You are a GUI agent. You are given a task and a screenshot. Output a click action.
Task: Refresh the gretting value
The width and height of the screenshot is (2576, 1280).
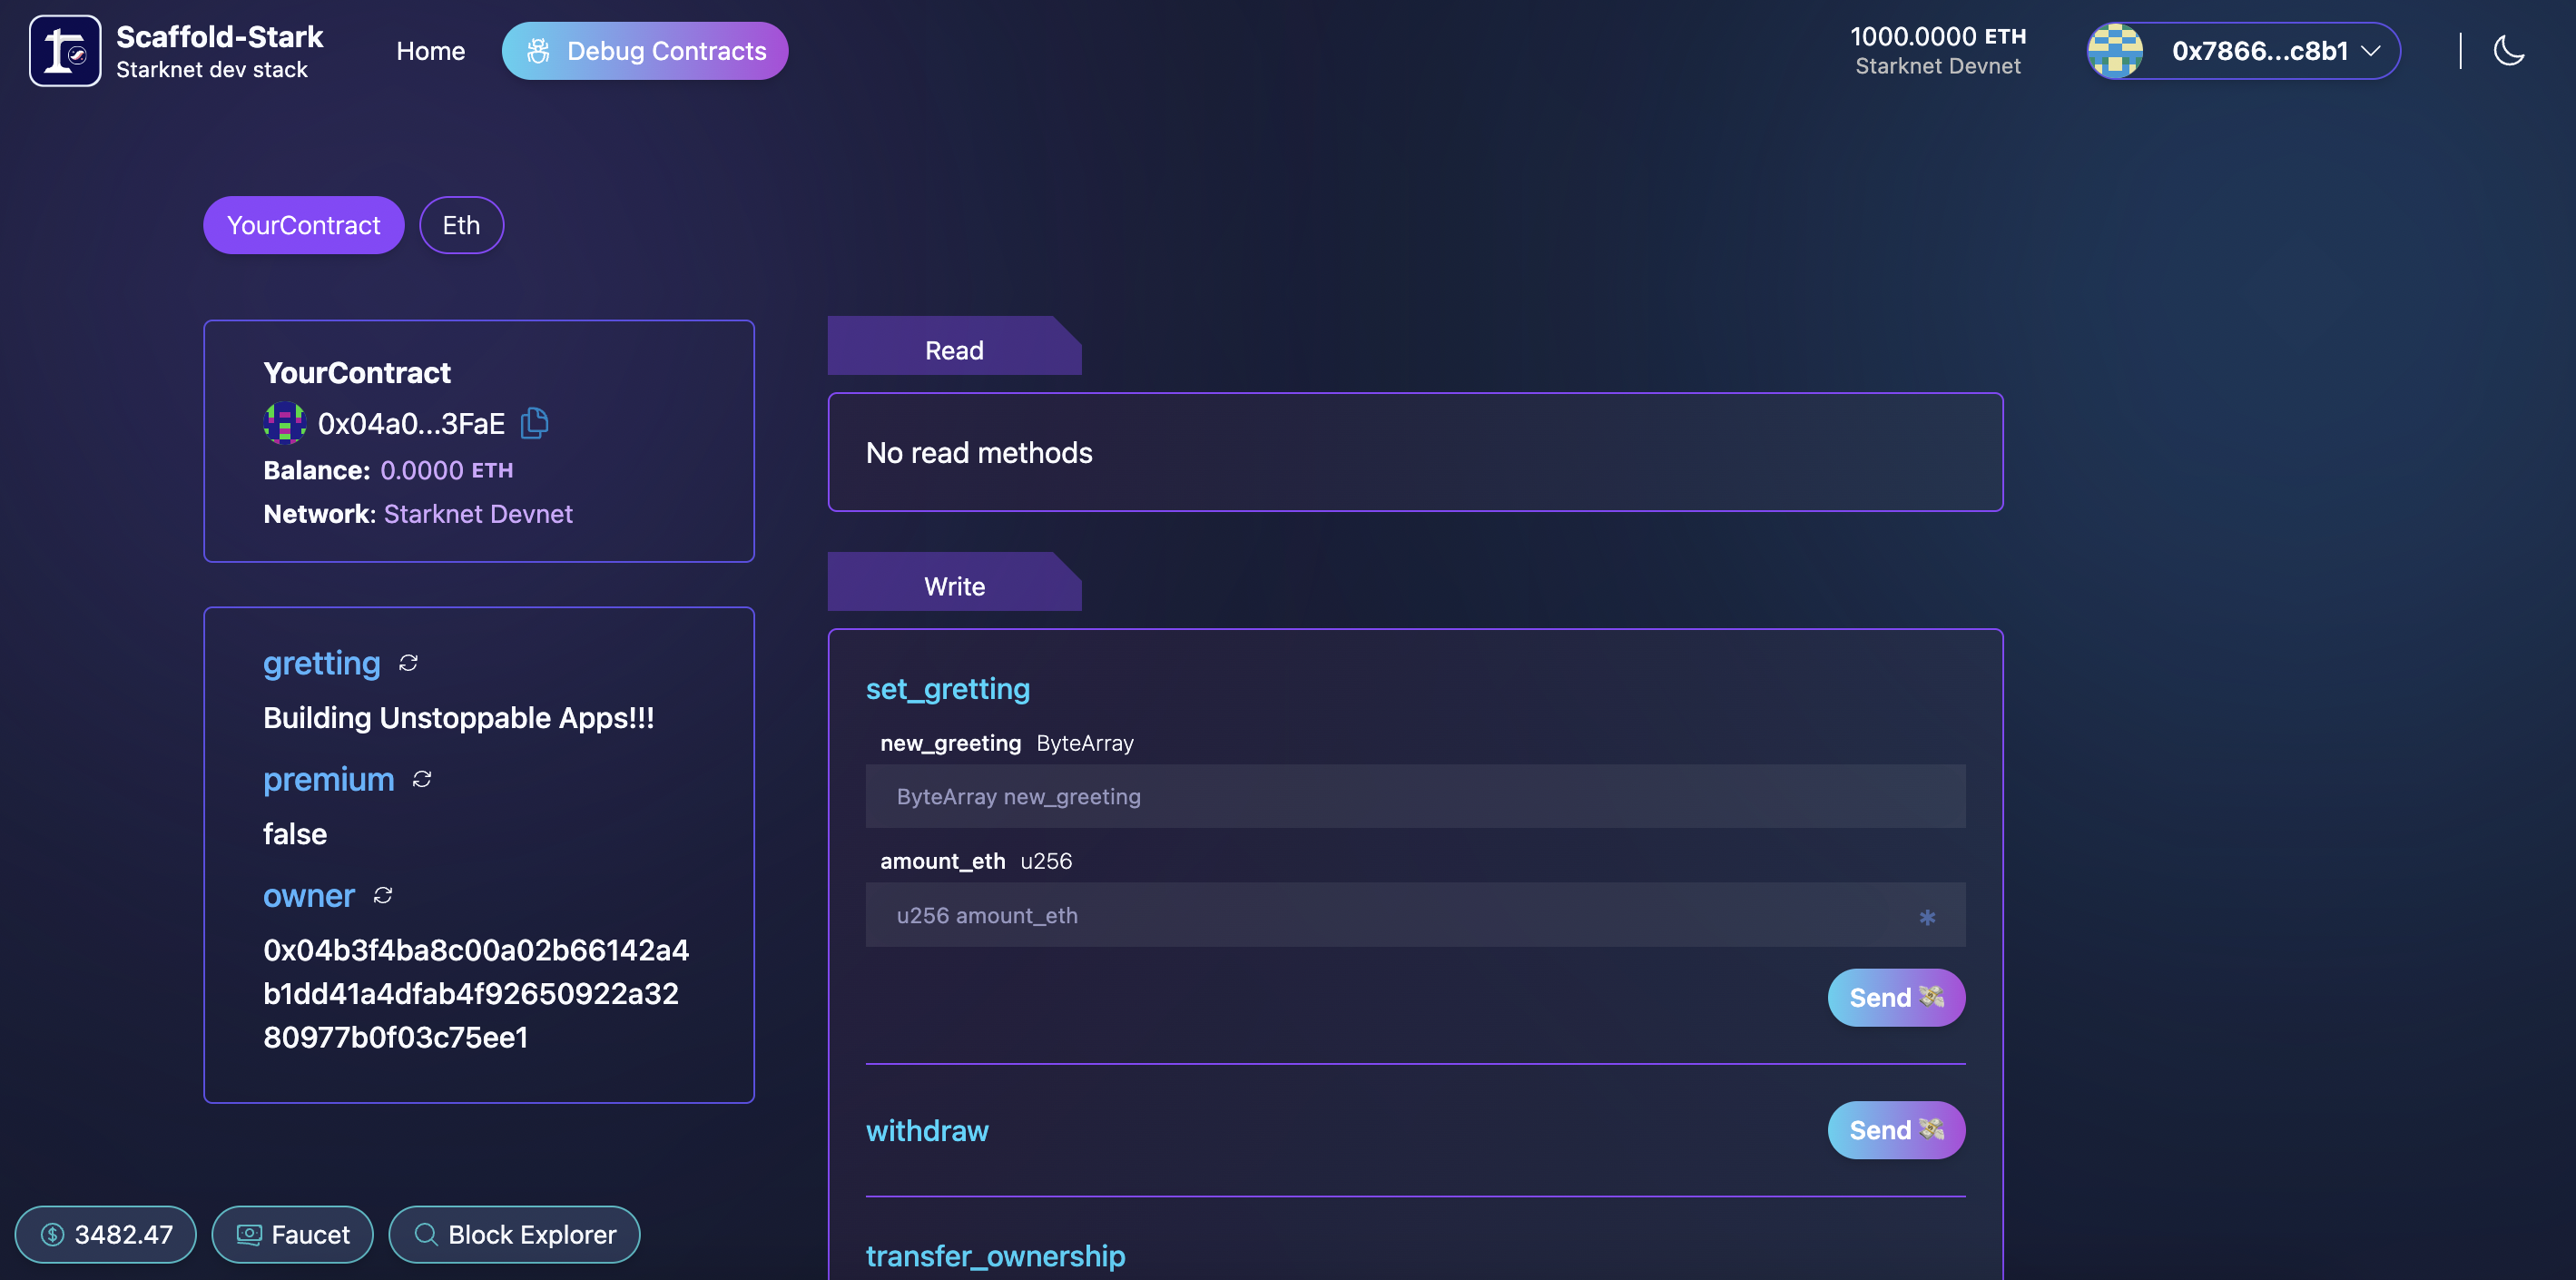tap(408, 663)
